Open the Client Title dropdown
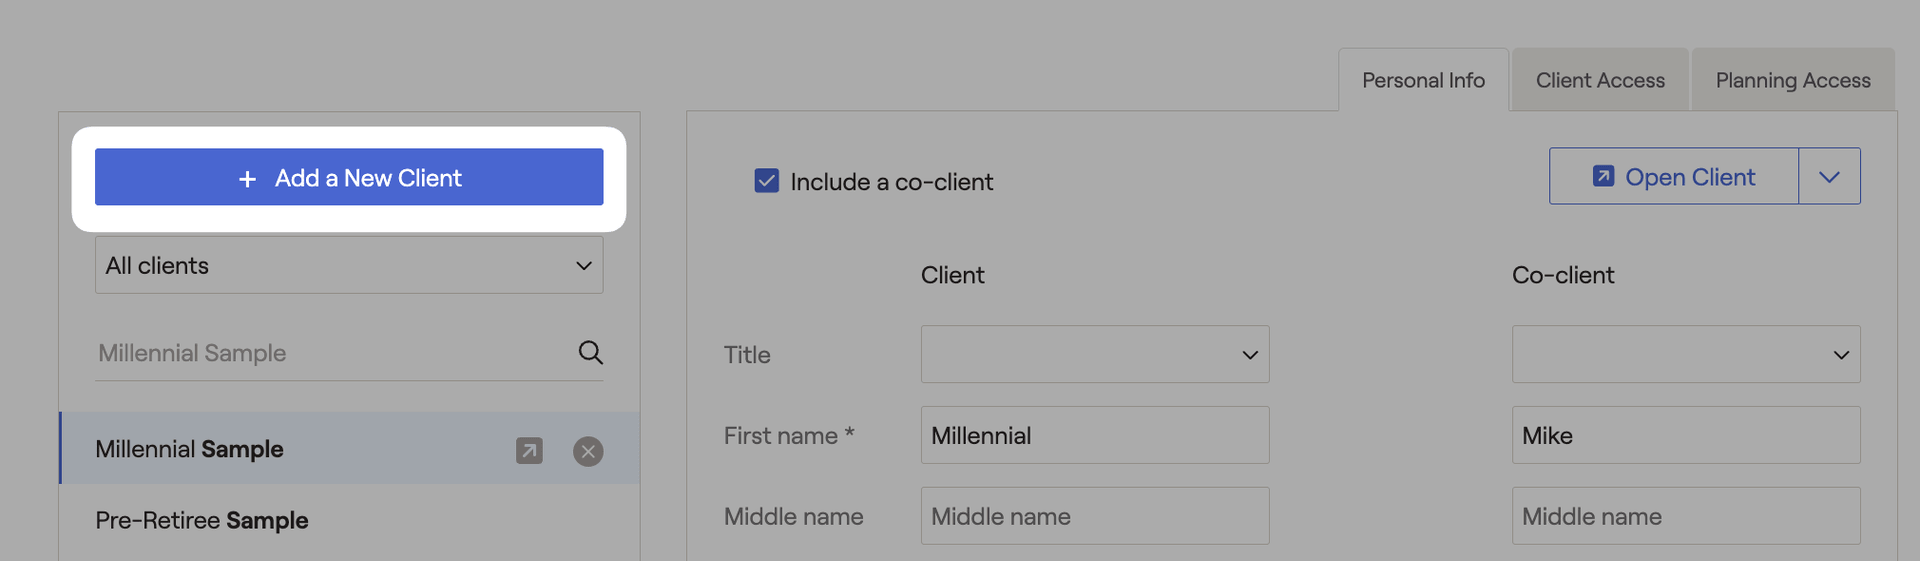Image resolution: width=1920 pixels, height=561 pixels. pos(1095,354)
